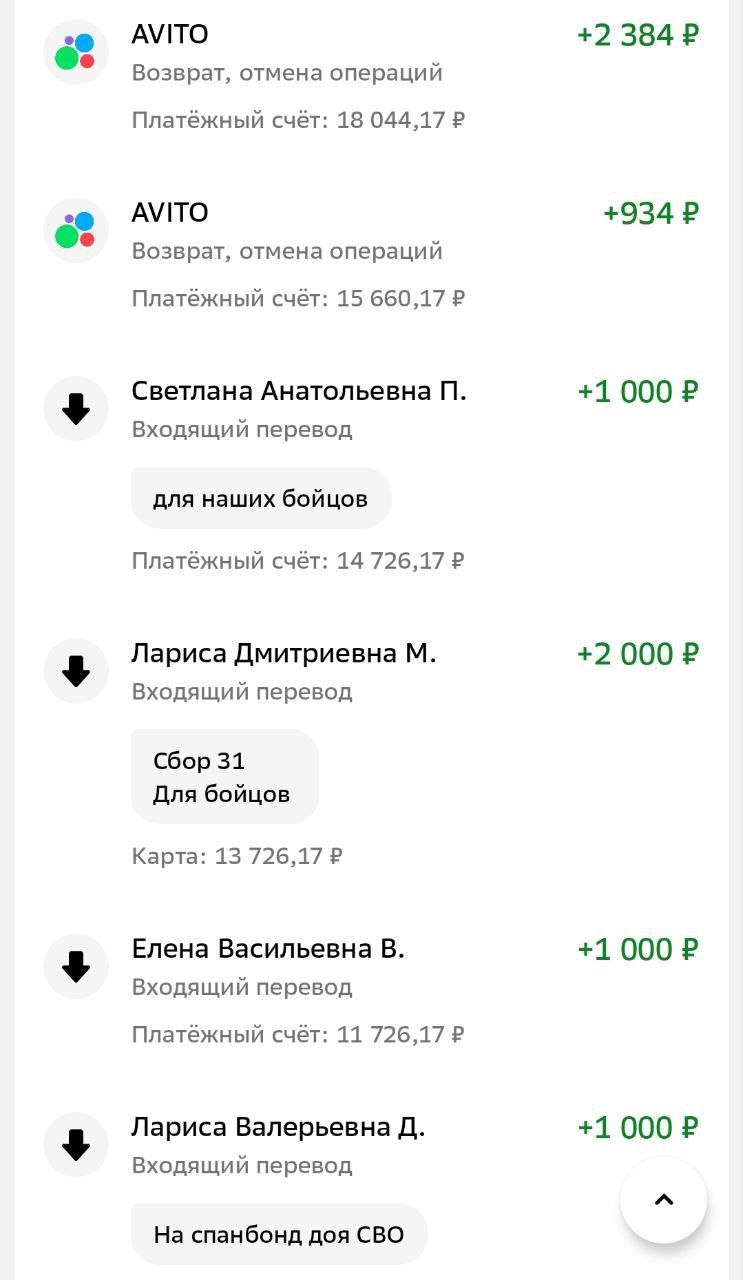Tap the incoming arrow icon for Светлана Анатольевна П.

click(x=76, y=409)
